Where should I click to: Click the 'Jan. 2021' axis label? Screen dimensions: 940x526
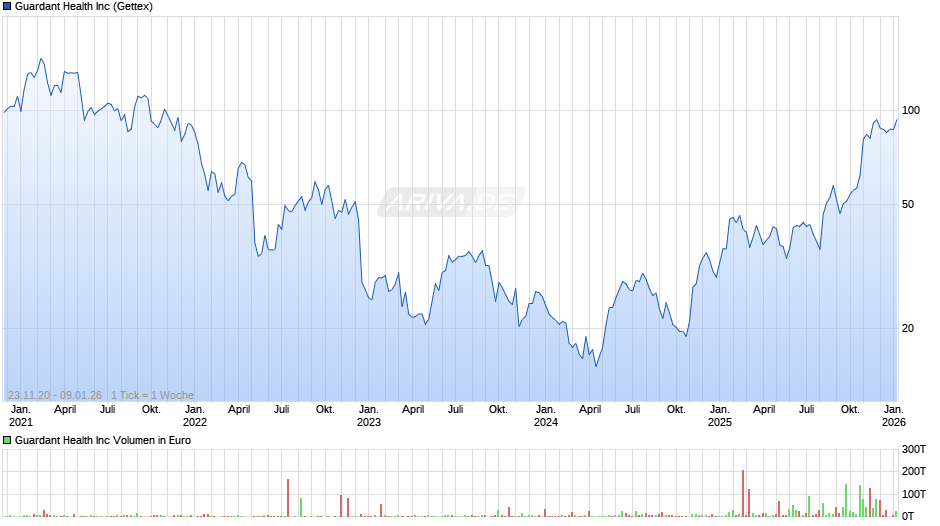point(20,416)
